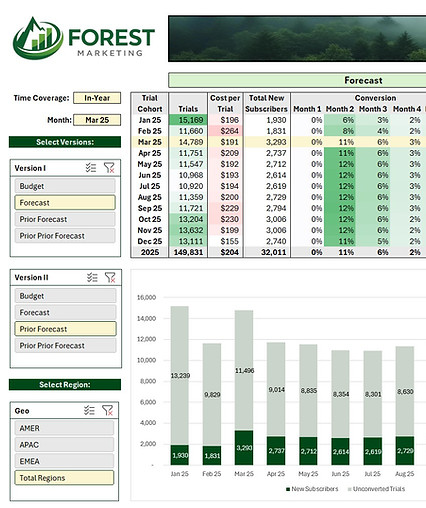Click Aug 25 new subscribers bar 2,729
The width and height of the screenshot is (426, 508).
(405, 451)
